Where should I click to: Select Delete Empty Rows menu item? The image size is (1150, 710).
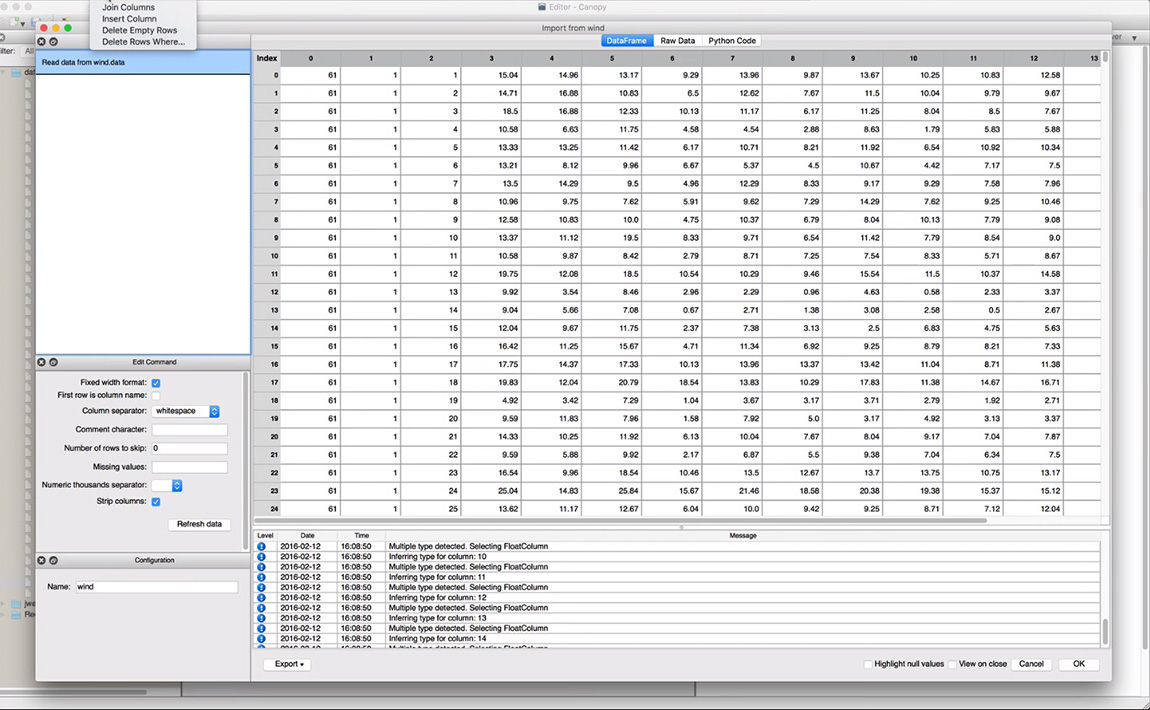[x=139, y=31]
